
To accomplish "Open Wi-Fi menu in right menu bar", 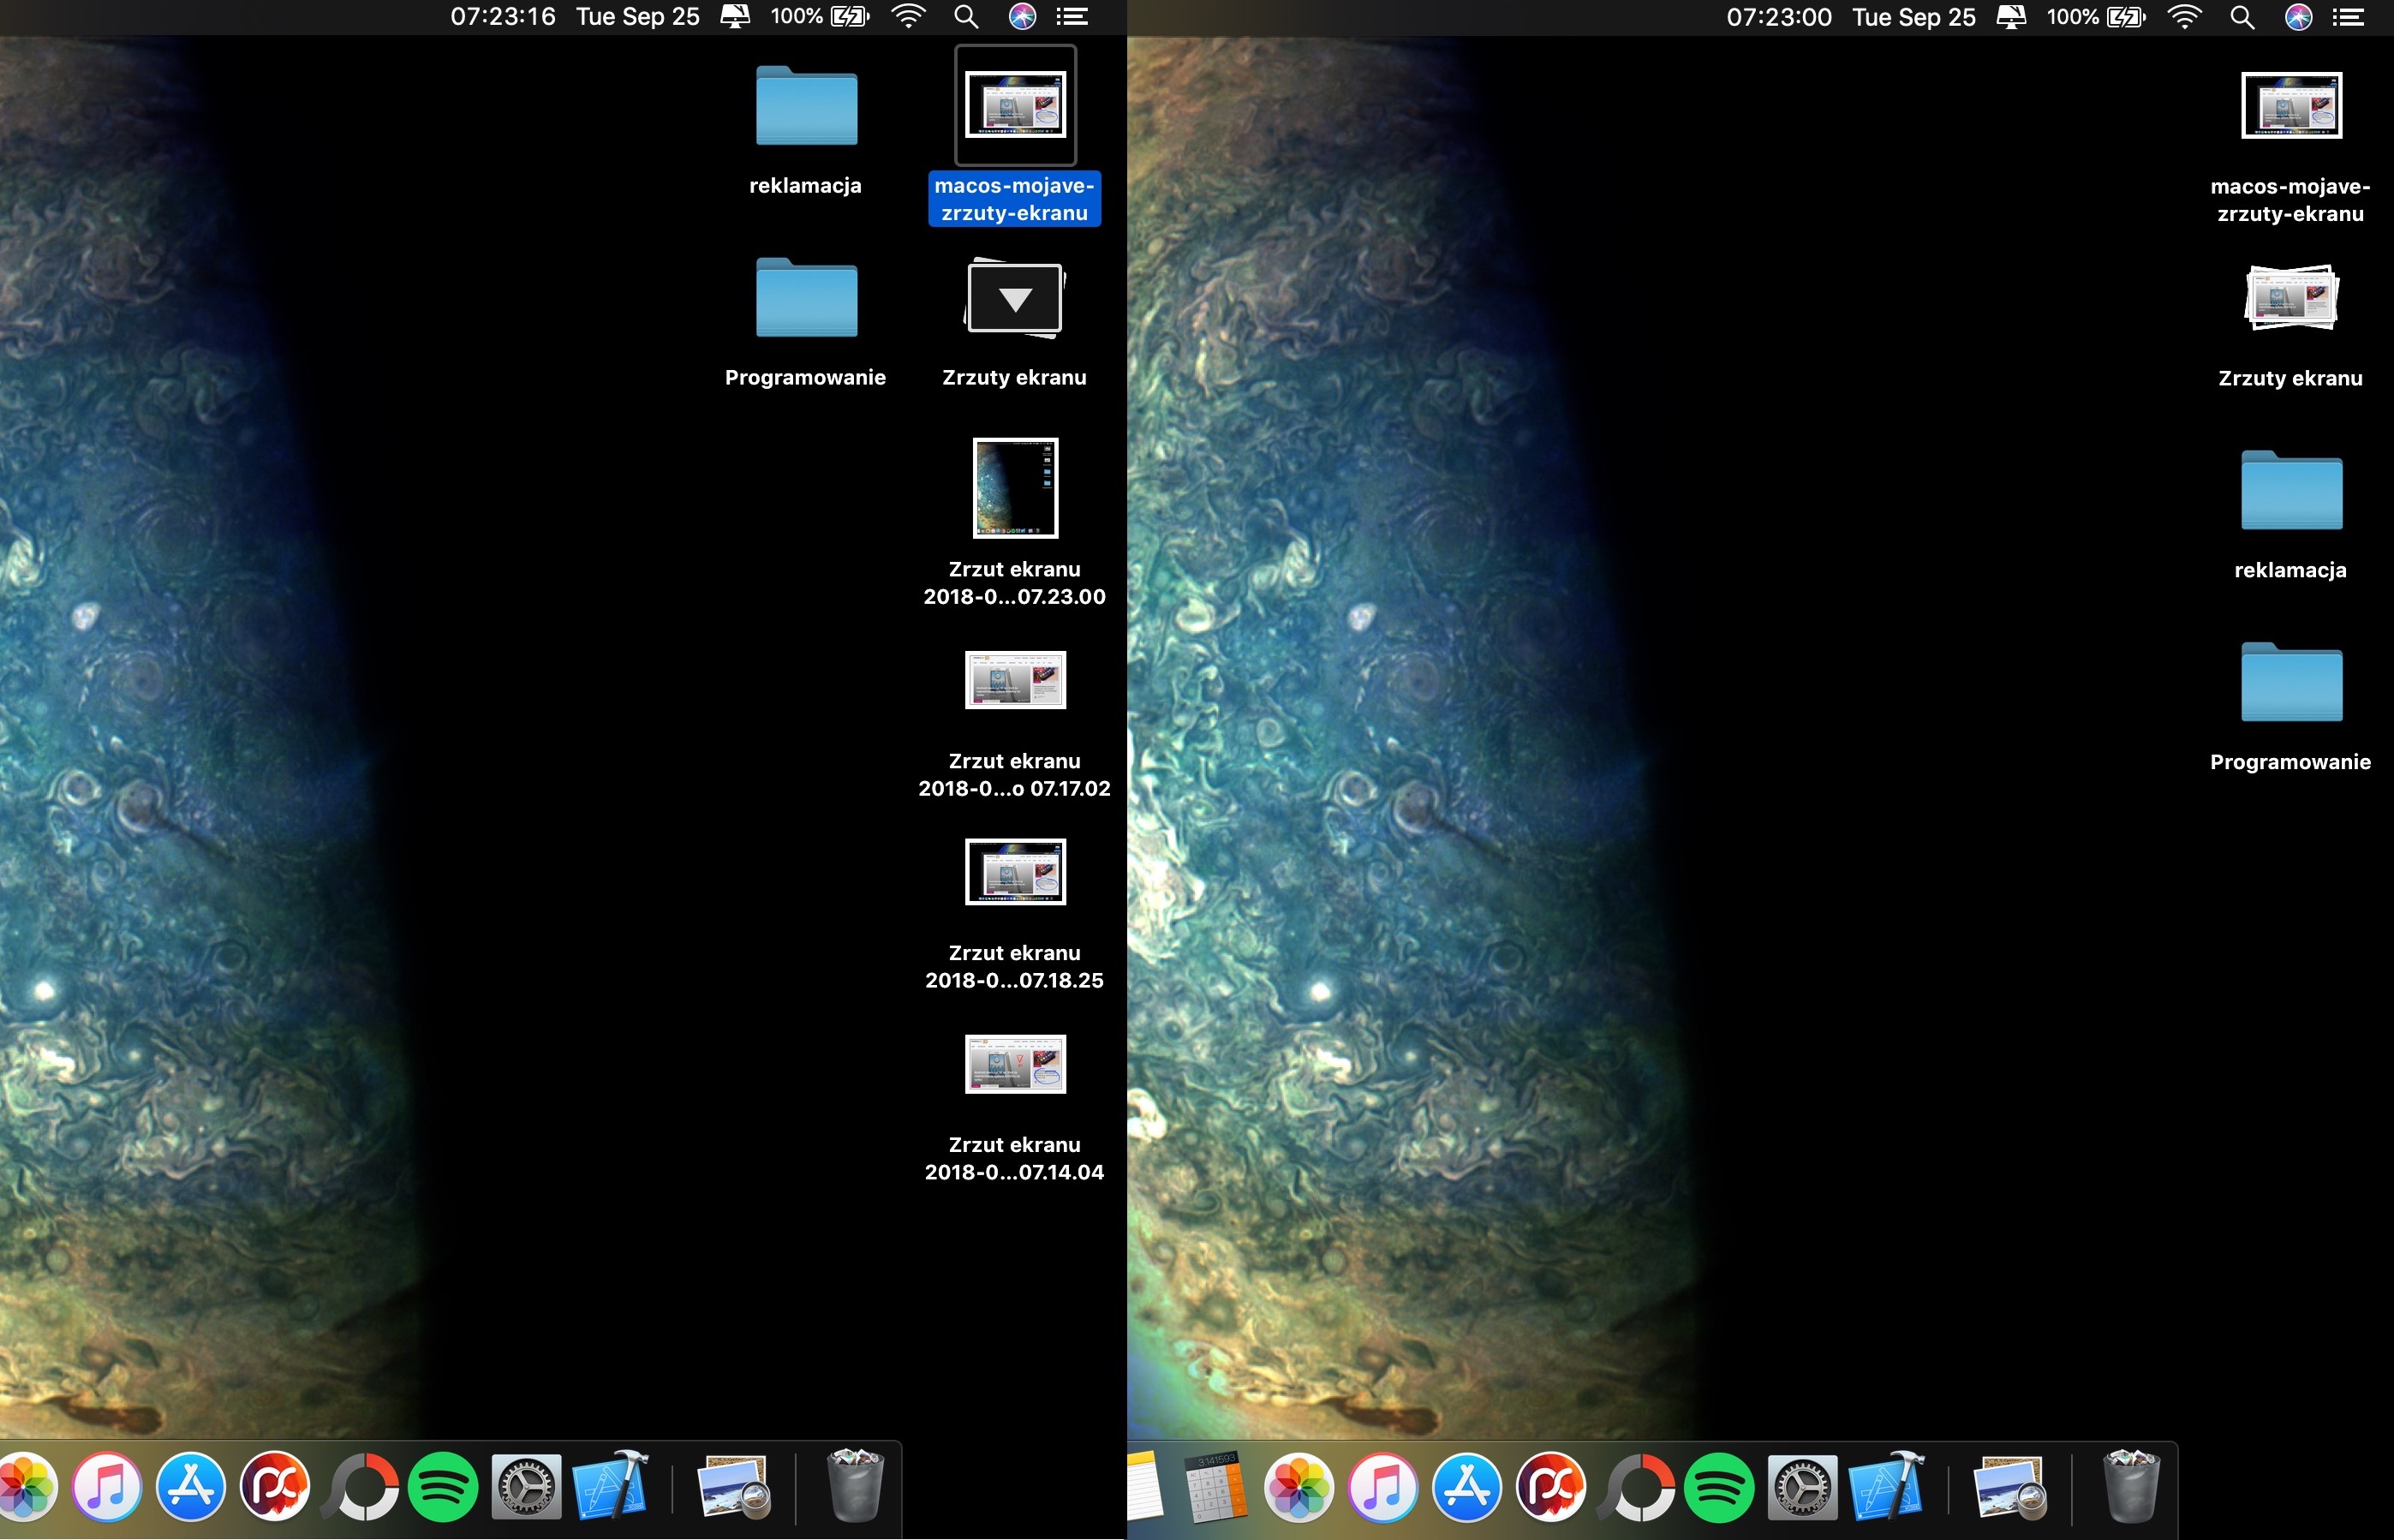I will 2184,17.
